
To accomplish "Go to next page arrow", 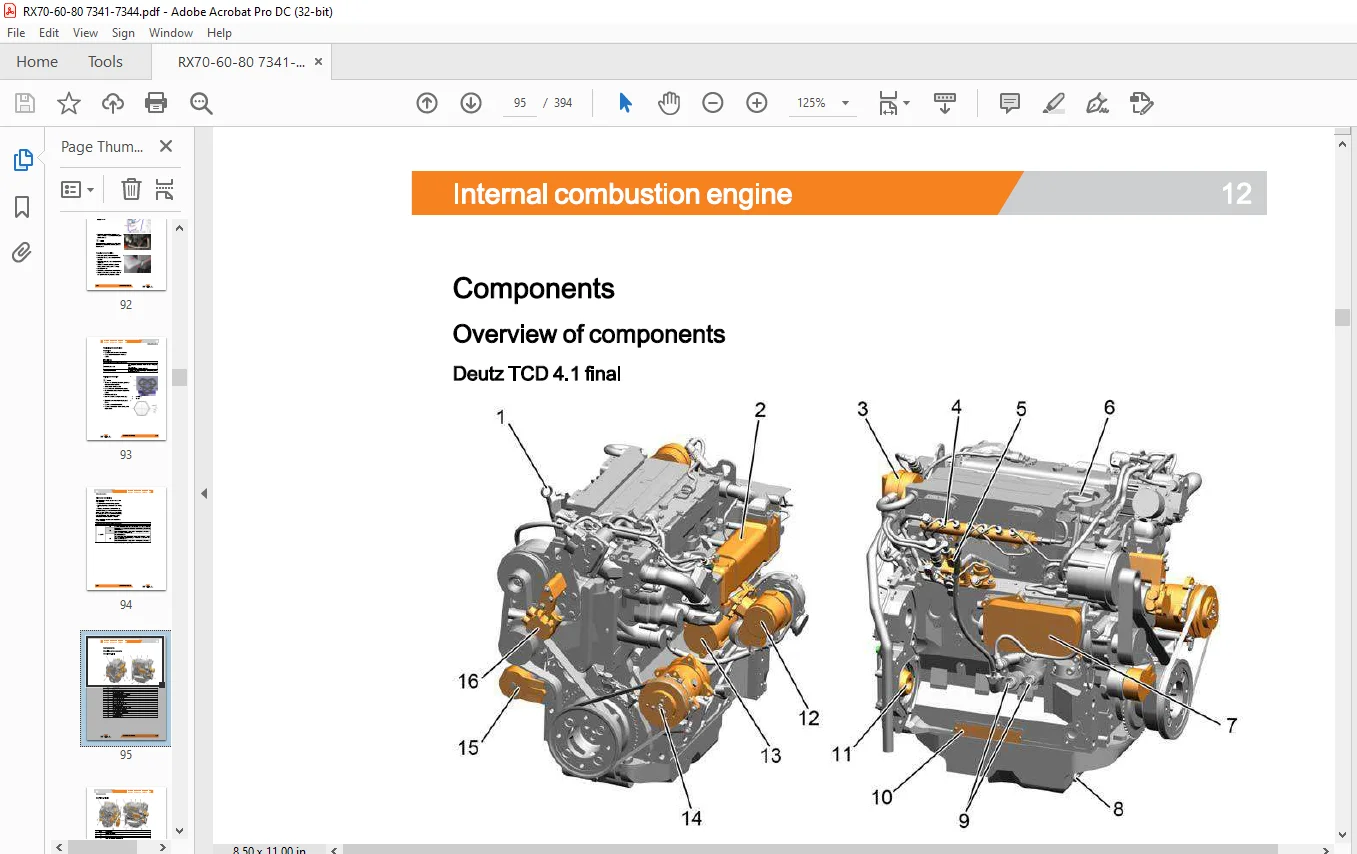I will tap(471, 103).
